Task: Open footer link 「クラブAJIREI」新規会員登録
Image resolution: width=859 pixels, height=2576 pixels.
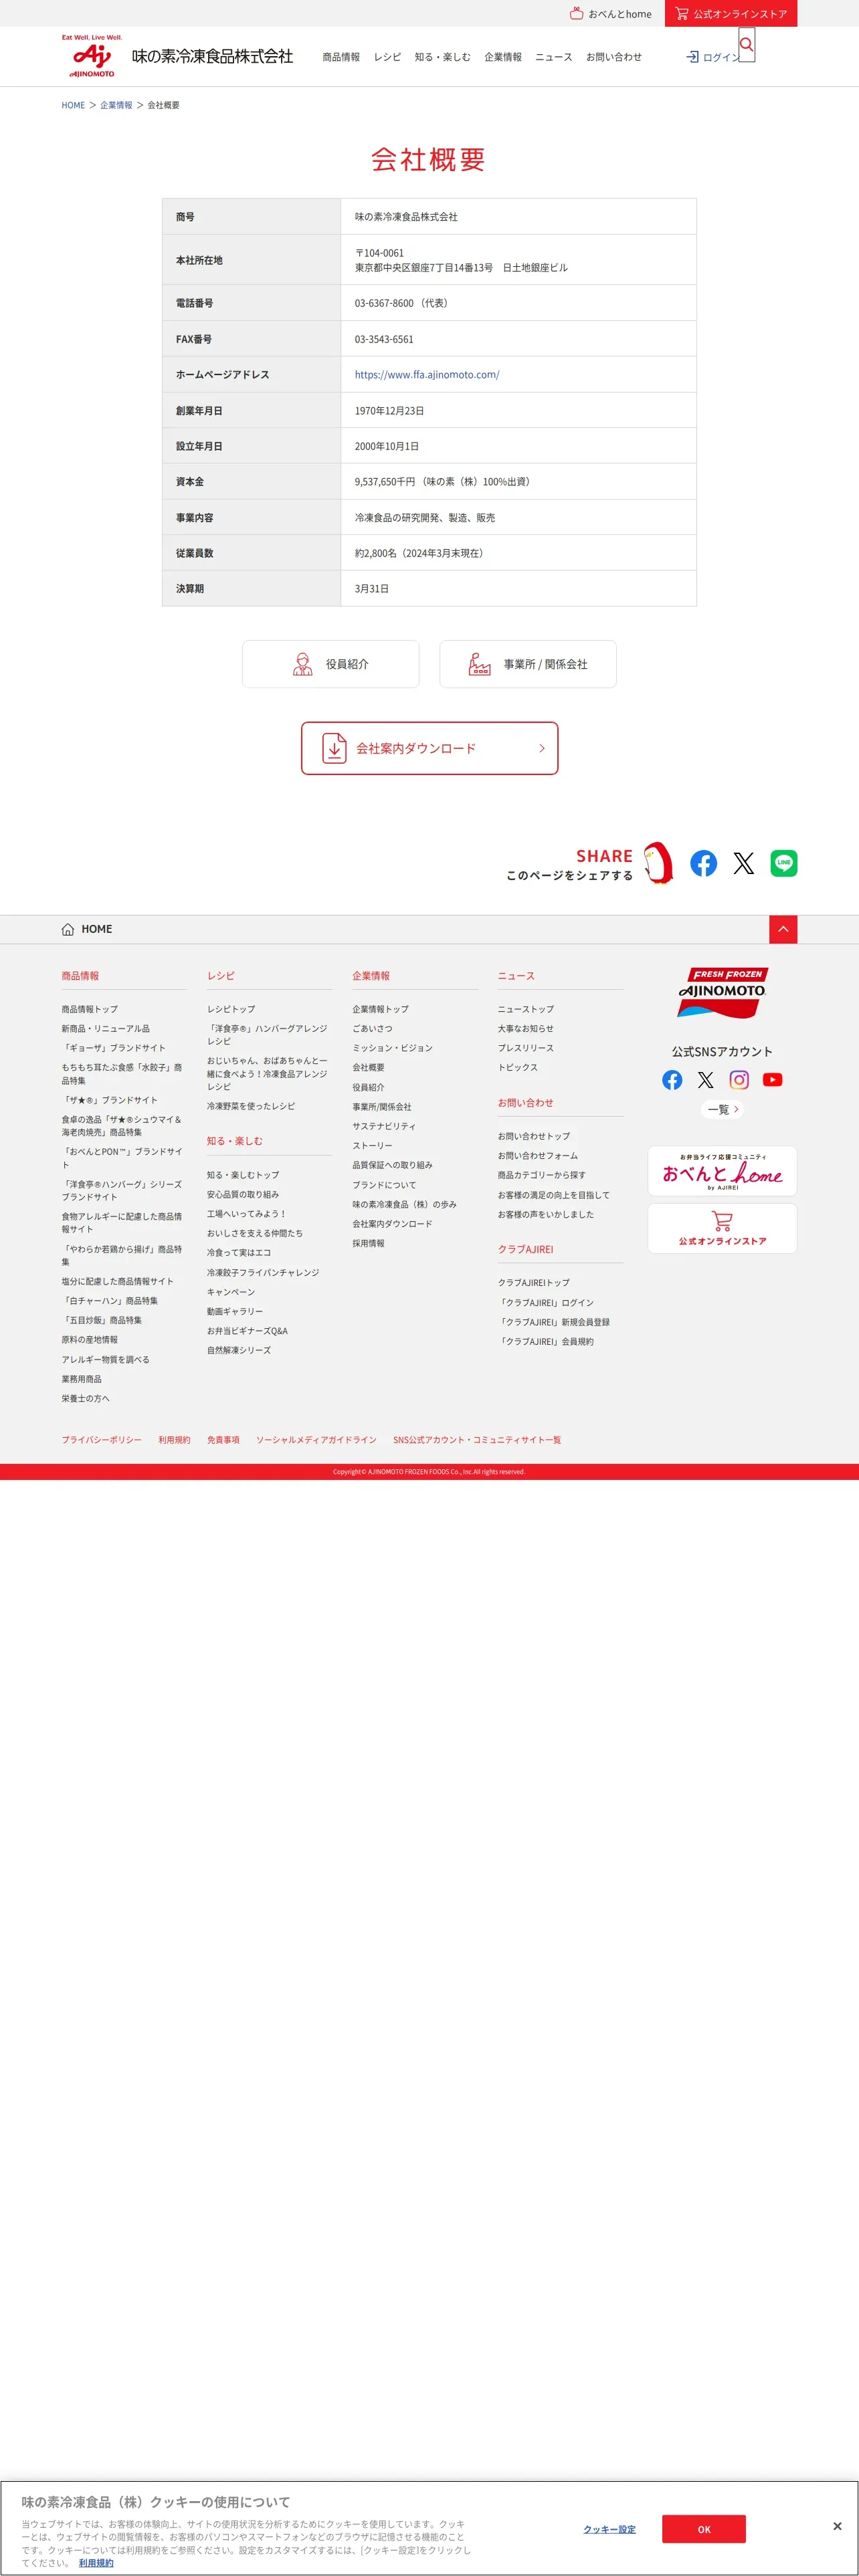Action: coord(554,1322)
